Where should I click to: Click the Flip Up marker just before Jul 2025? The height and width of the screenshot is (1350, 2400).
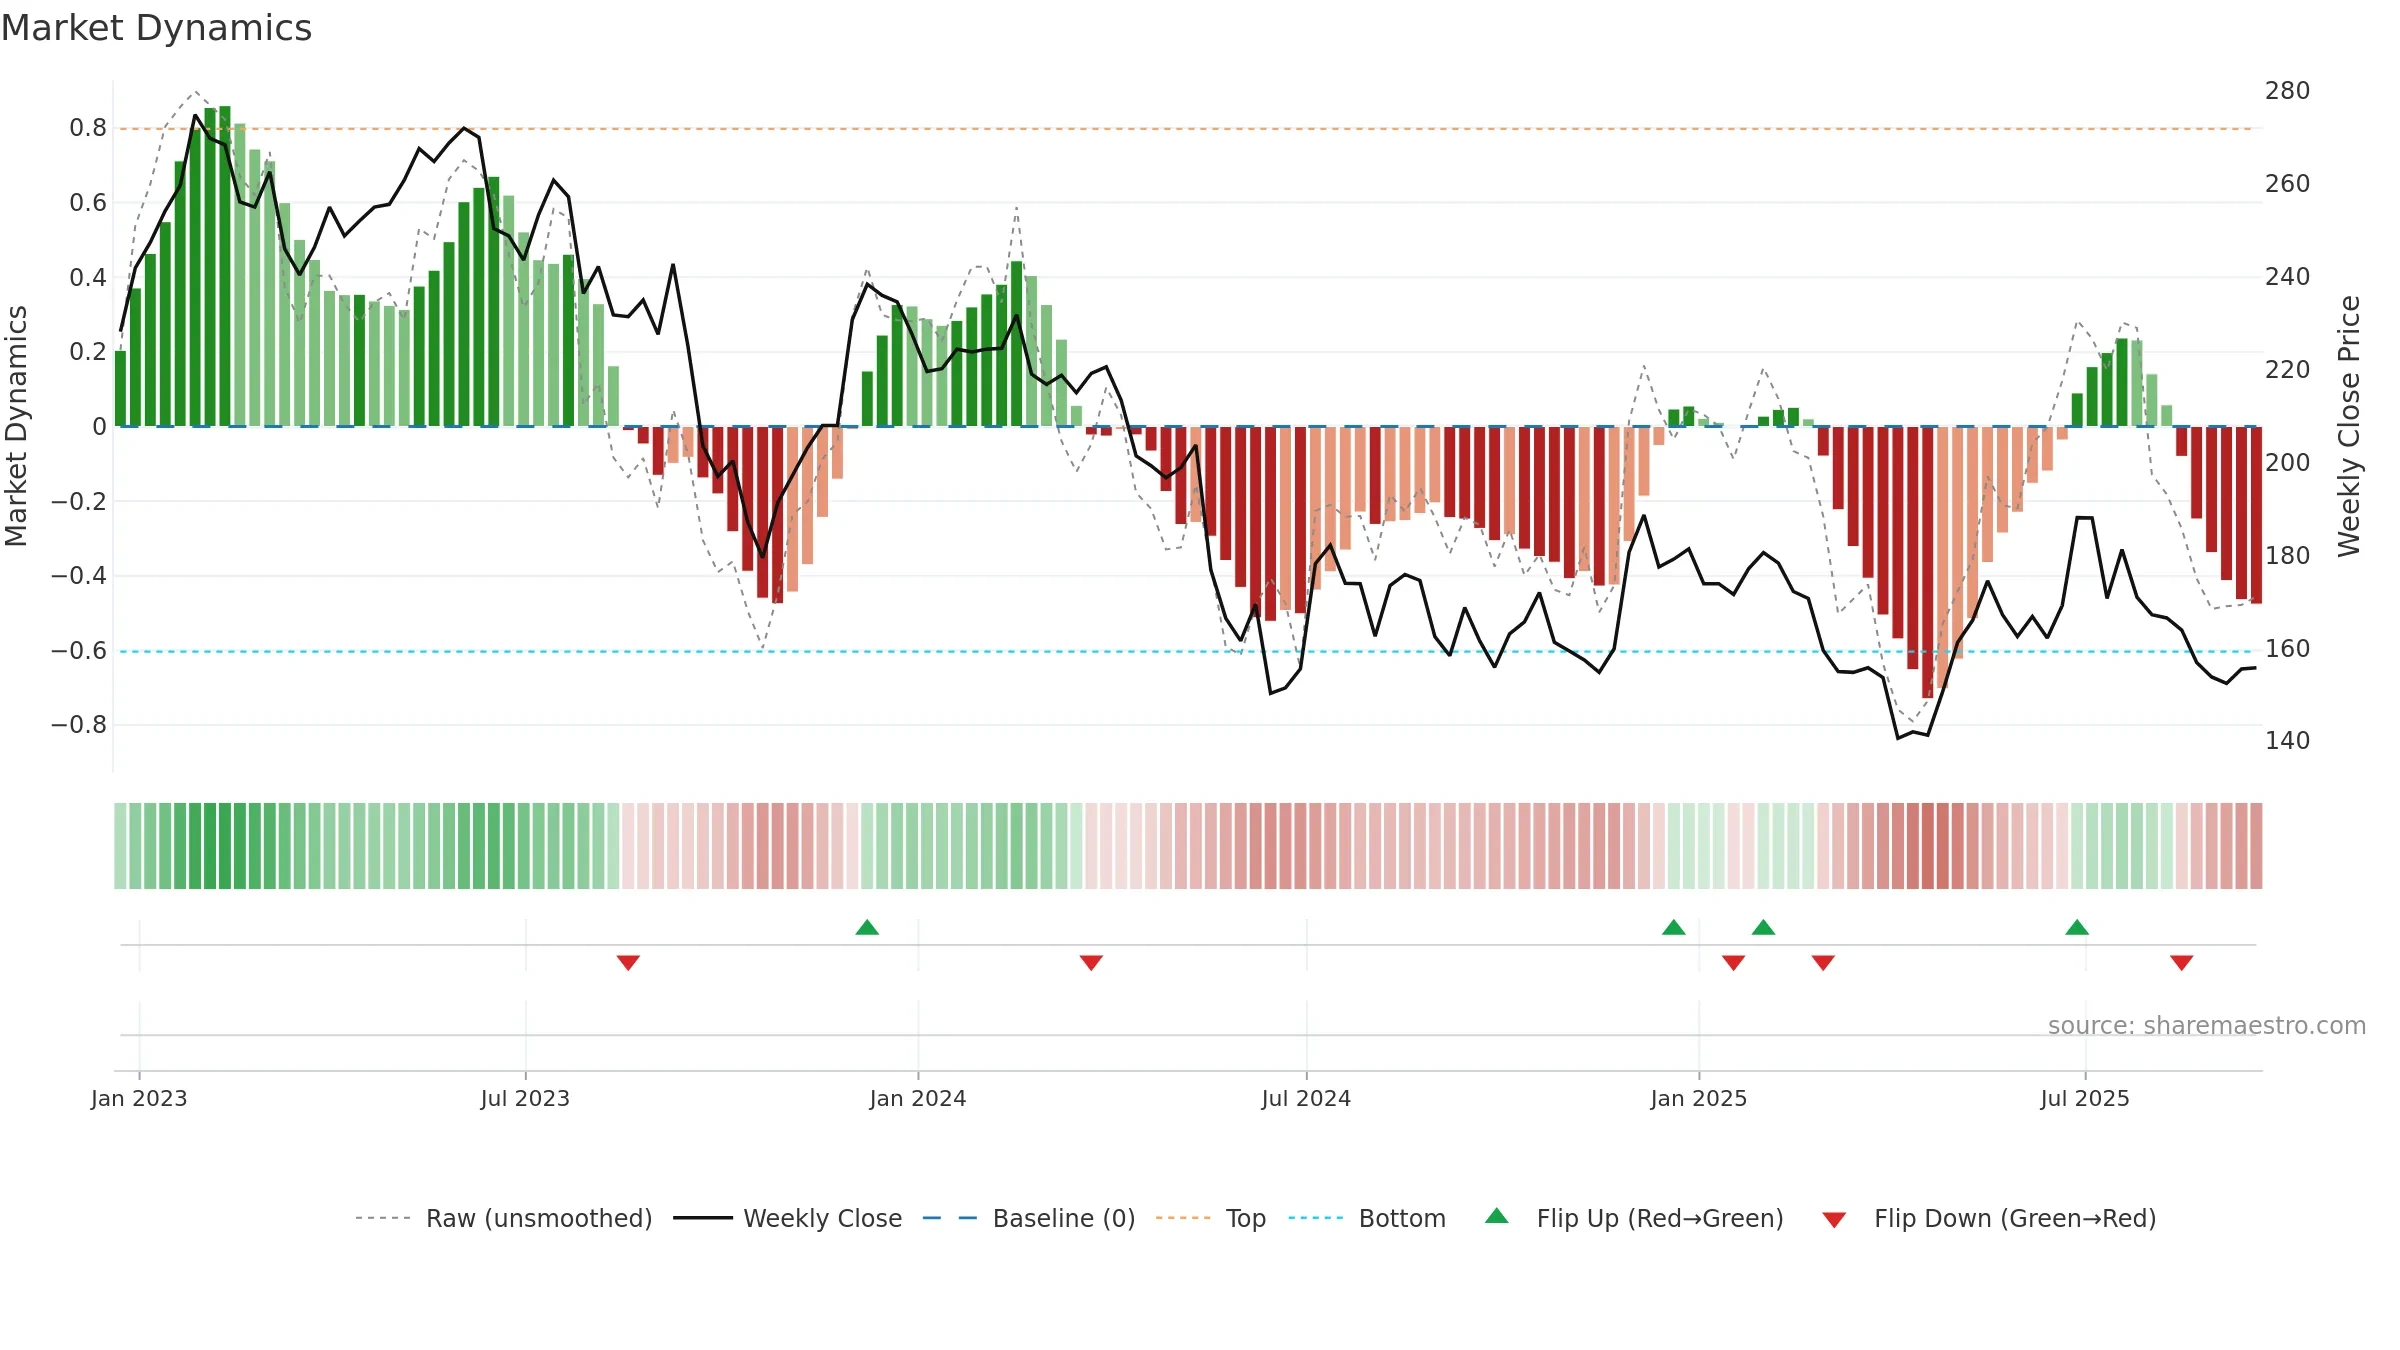point(2077,927)
